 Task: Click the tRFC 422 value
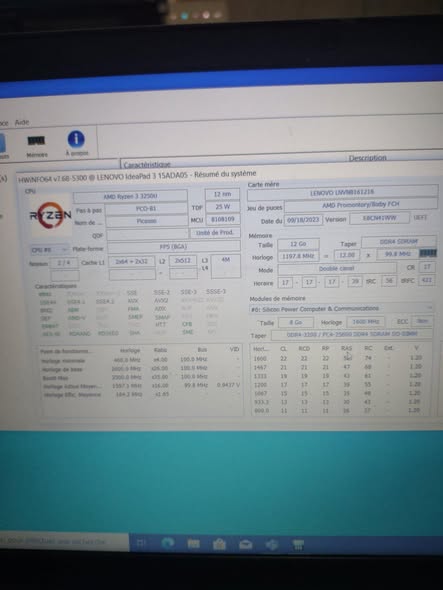[426, 280]
